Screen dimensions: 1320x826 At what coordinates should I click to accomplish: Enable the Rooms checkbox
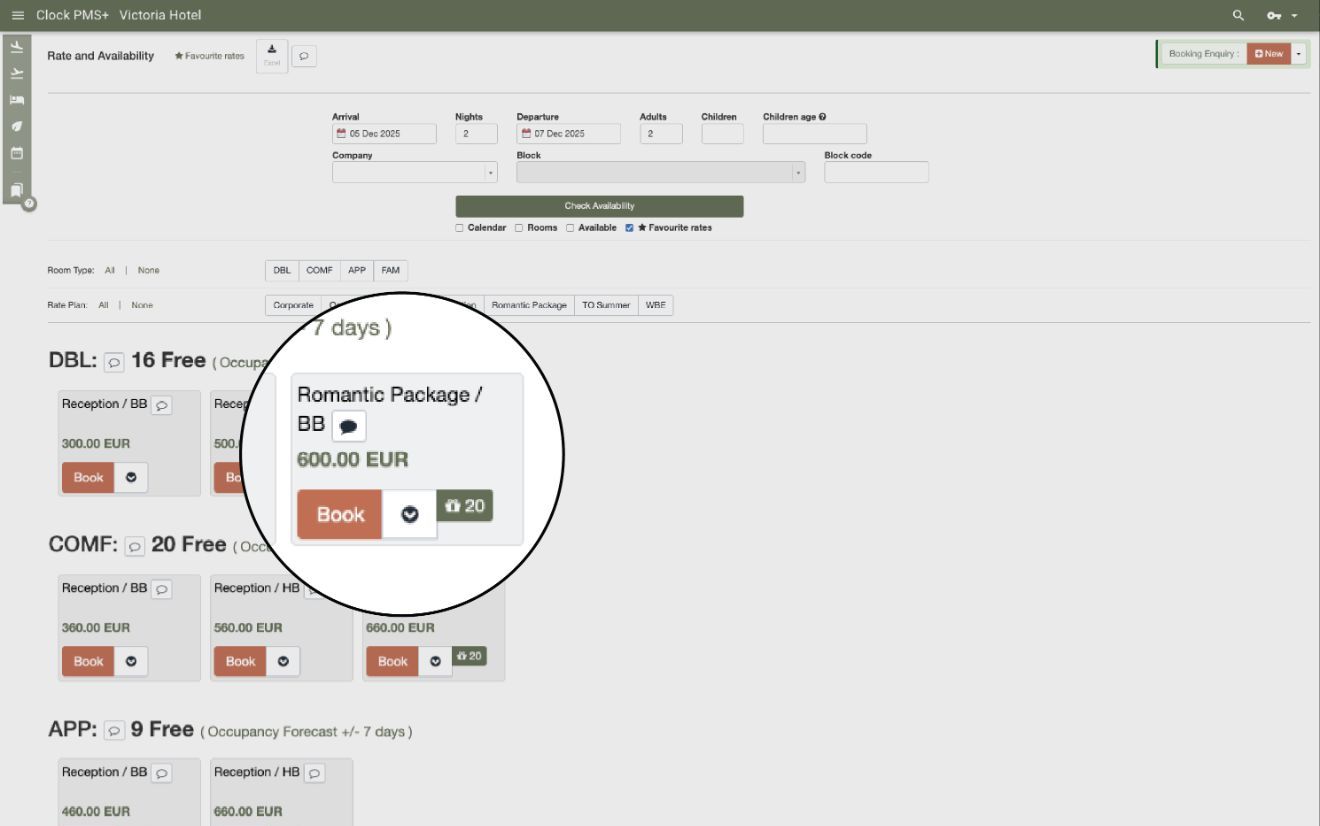point(519,227)
